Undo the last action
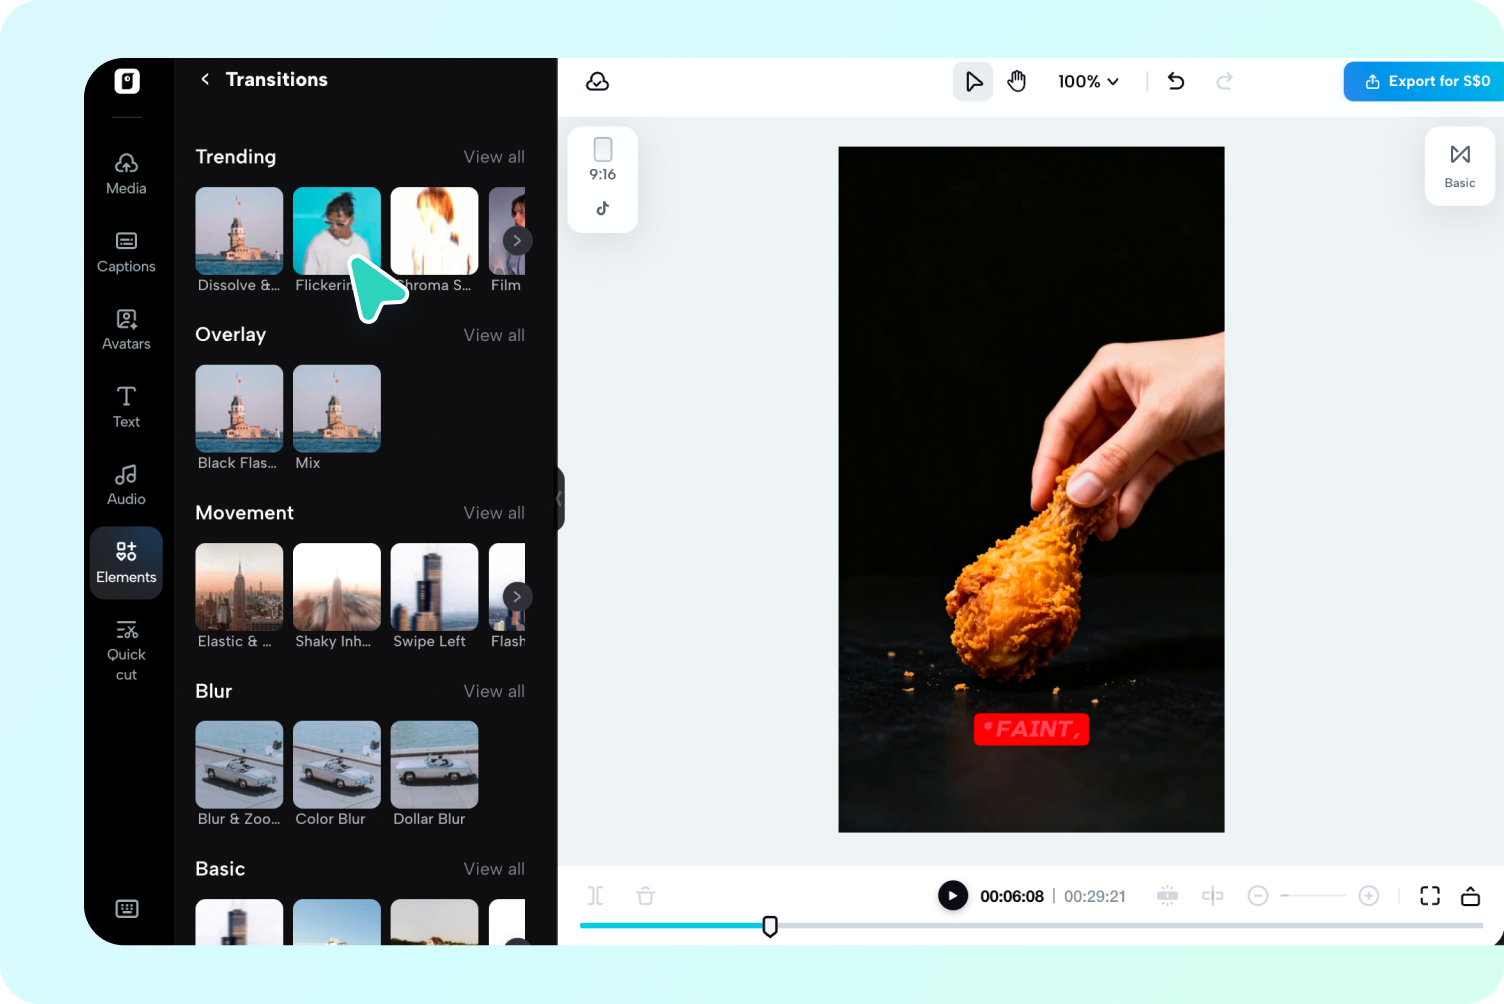This screenshot has width=1504, height=1004. pyautogui.click(x=1176, y=81)
